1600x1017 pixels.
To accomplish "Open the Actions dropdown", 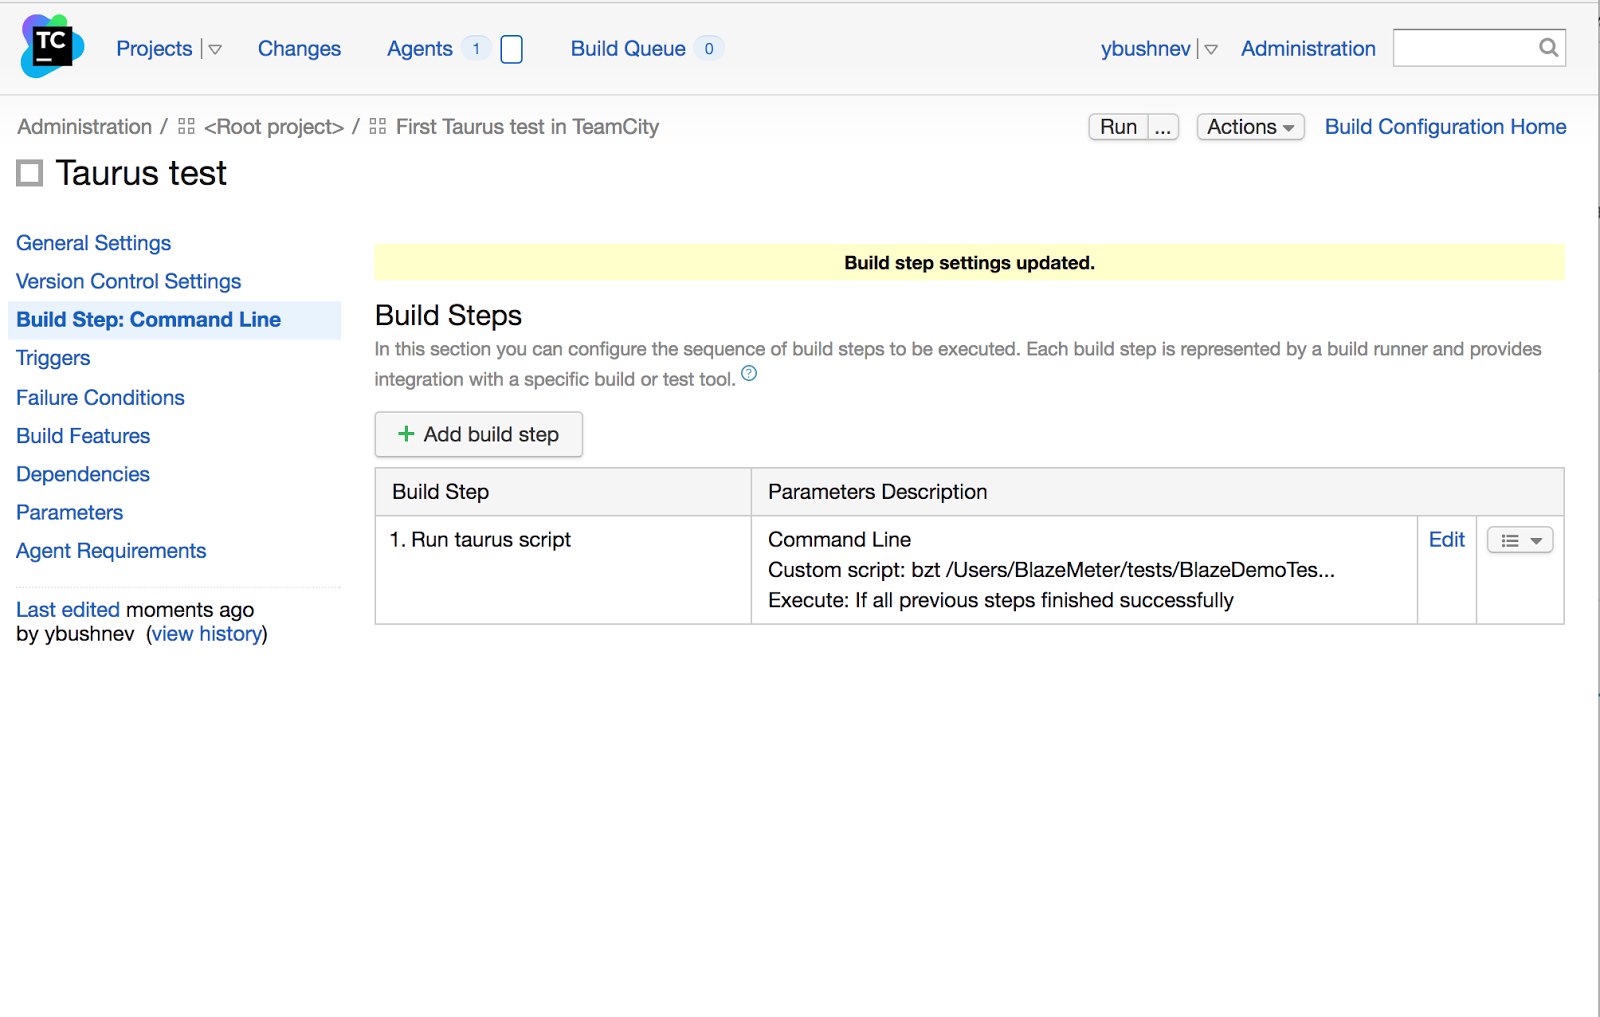I will tap(1250, 127).
